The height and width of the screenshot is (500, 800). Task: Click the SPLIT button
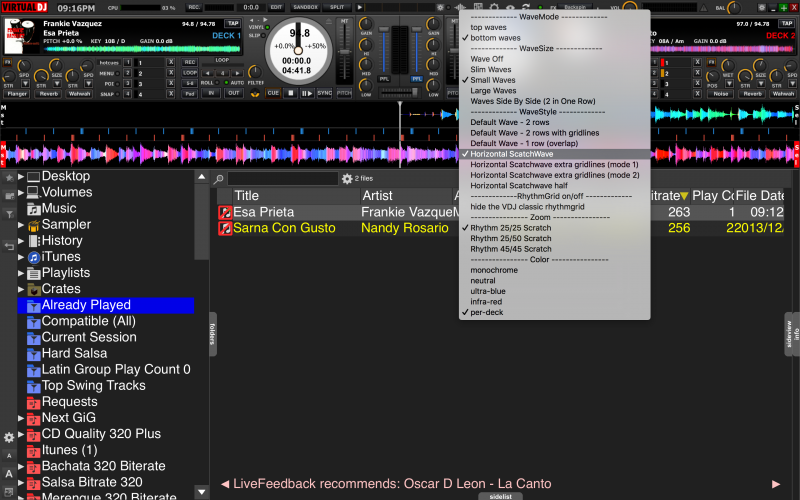[x=337, y=7]
